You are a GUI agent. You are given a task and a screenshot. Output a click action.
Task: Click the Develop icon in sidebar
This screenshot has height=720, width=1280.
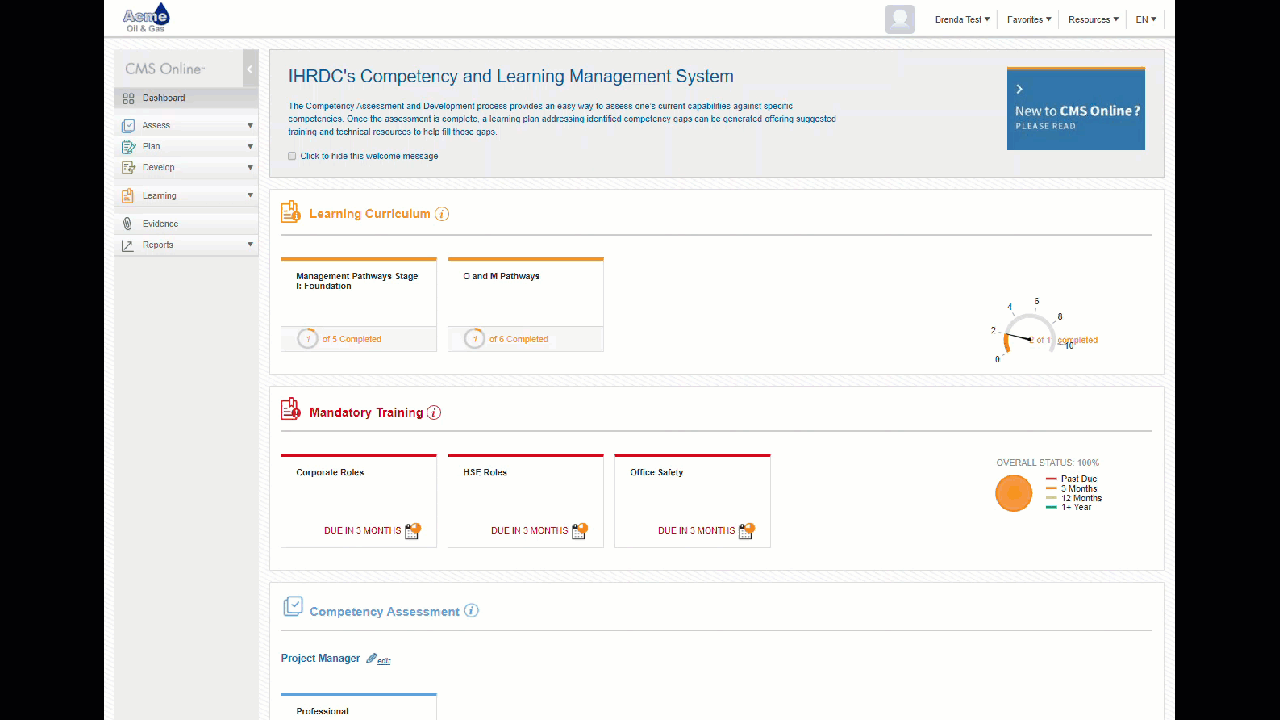128,168
